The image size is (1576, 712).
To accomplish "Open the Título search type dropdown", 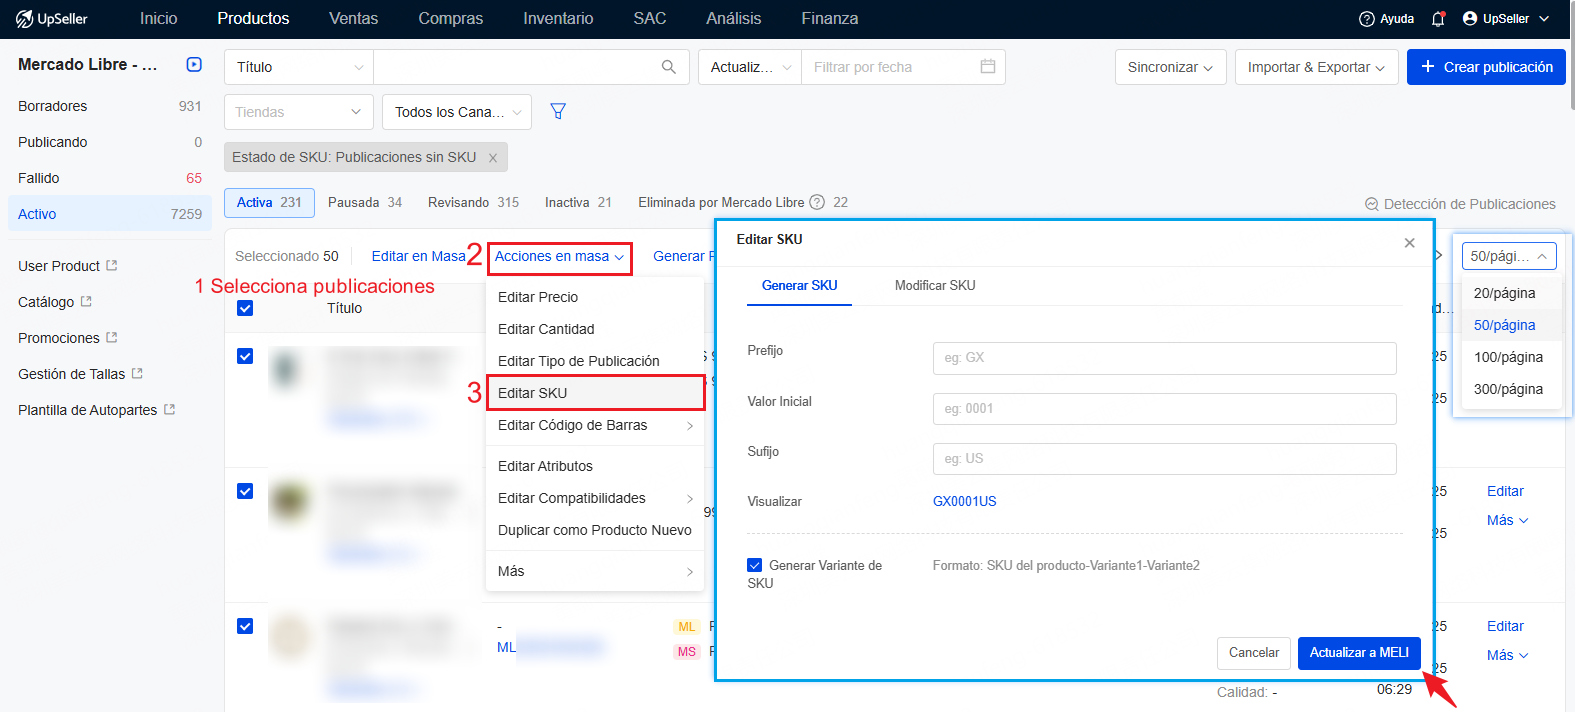I will [299, 67].
